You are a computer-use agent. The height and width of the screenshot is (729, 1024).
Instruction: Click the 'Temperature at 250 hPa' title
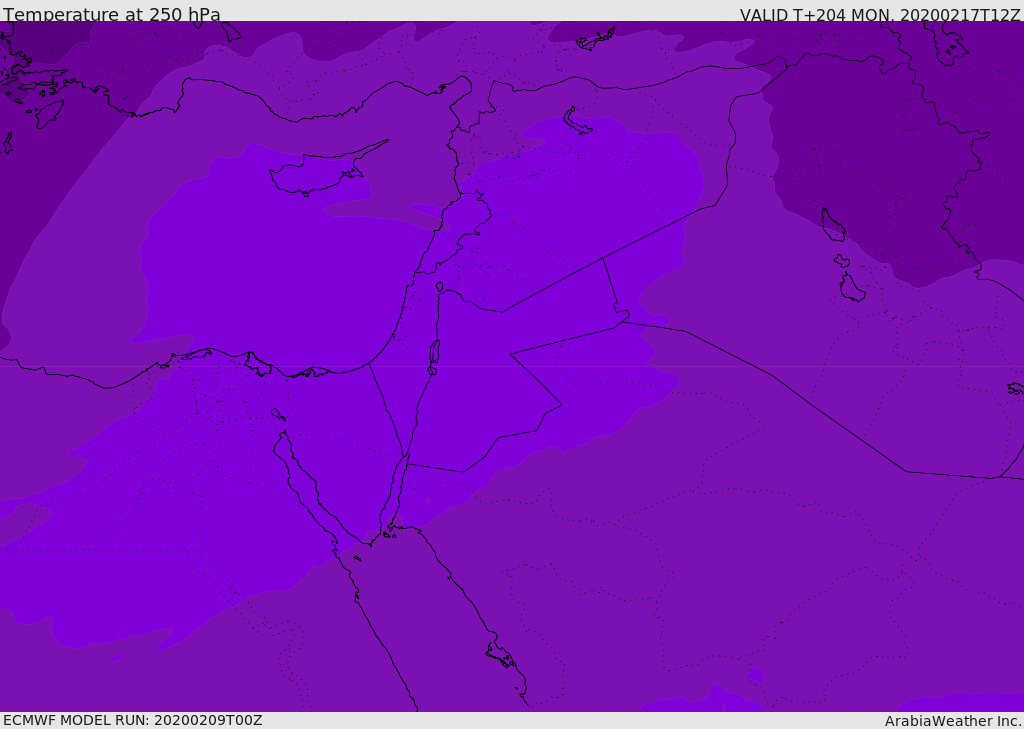click(111, 15)
